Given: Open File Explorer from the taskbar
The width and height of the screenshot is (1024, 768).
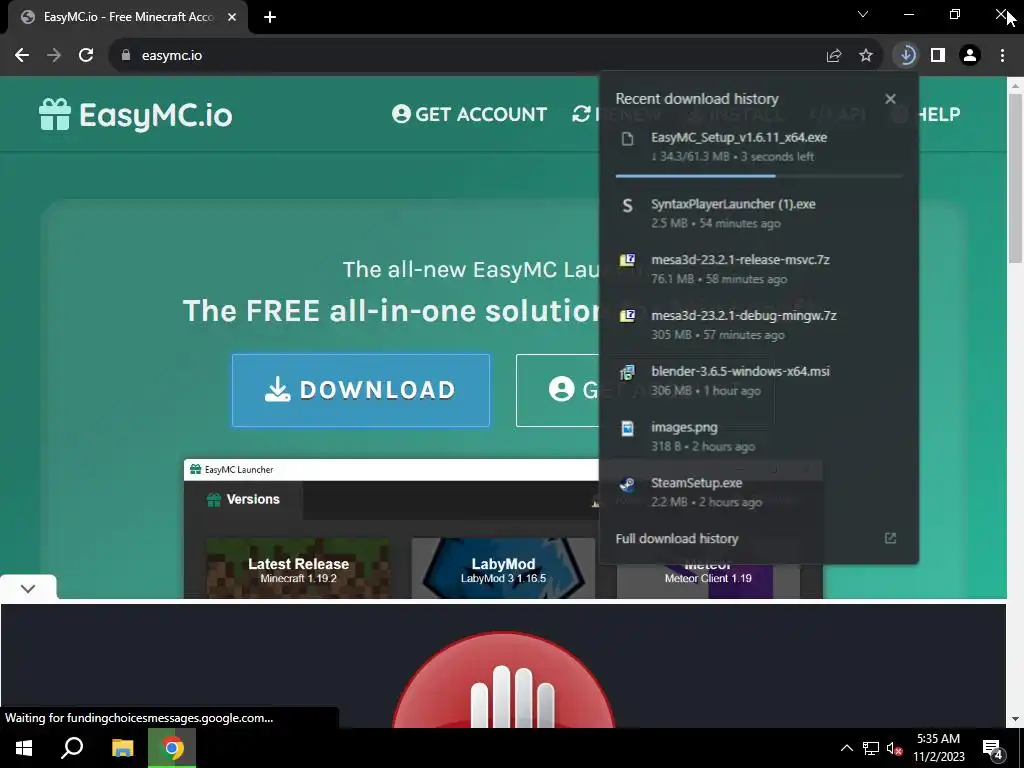Looking at the screenshot, I should (122, 748).
